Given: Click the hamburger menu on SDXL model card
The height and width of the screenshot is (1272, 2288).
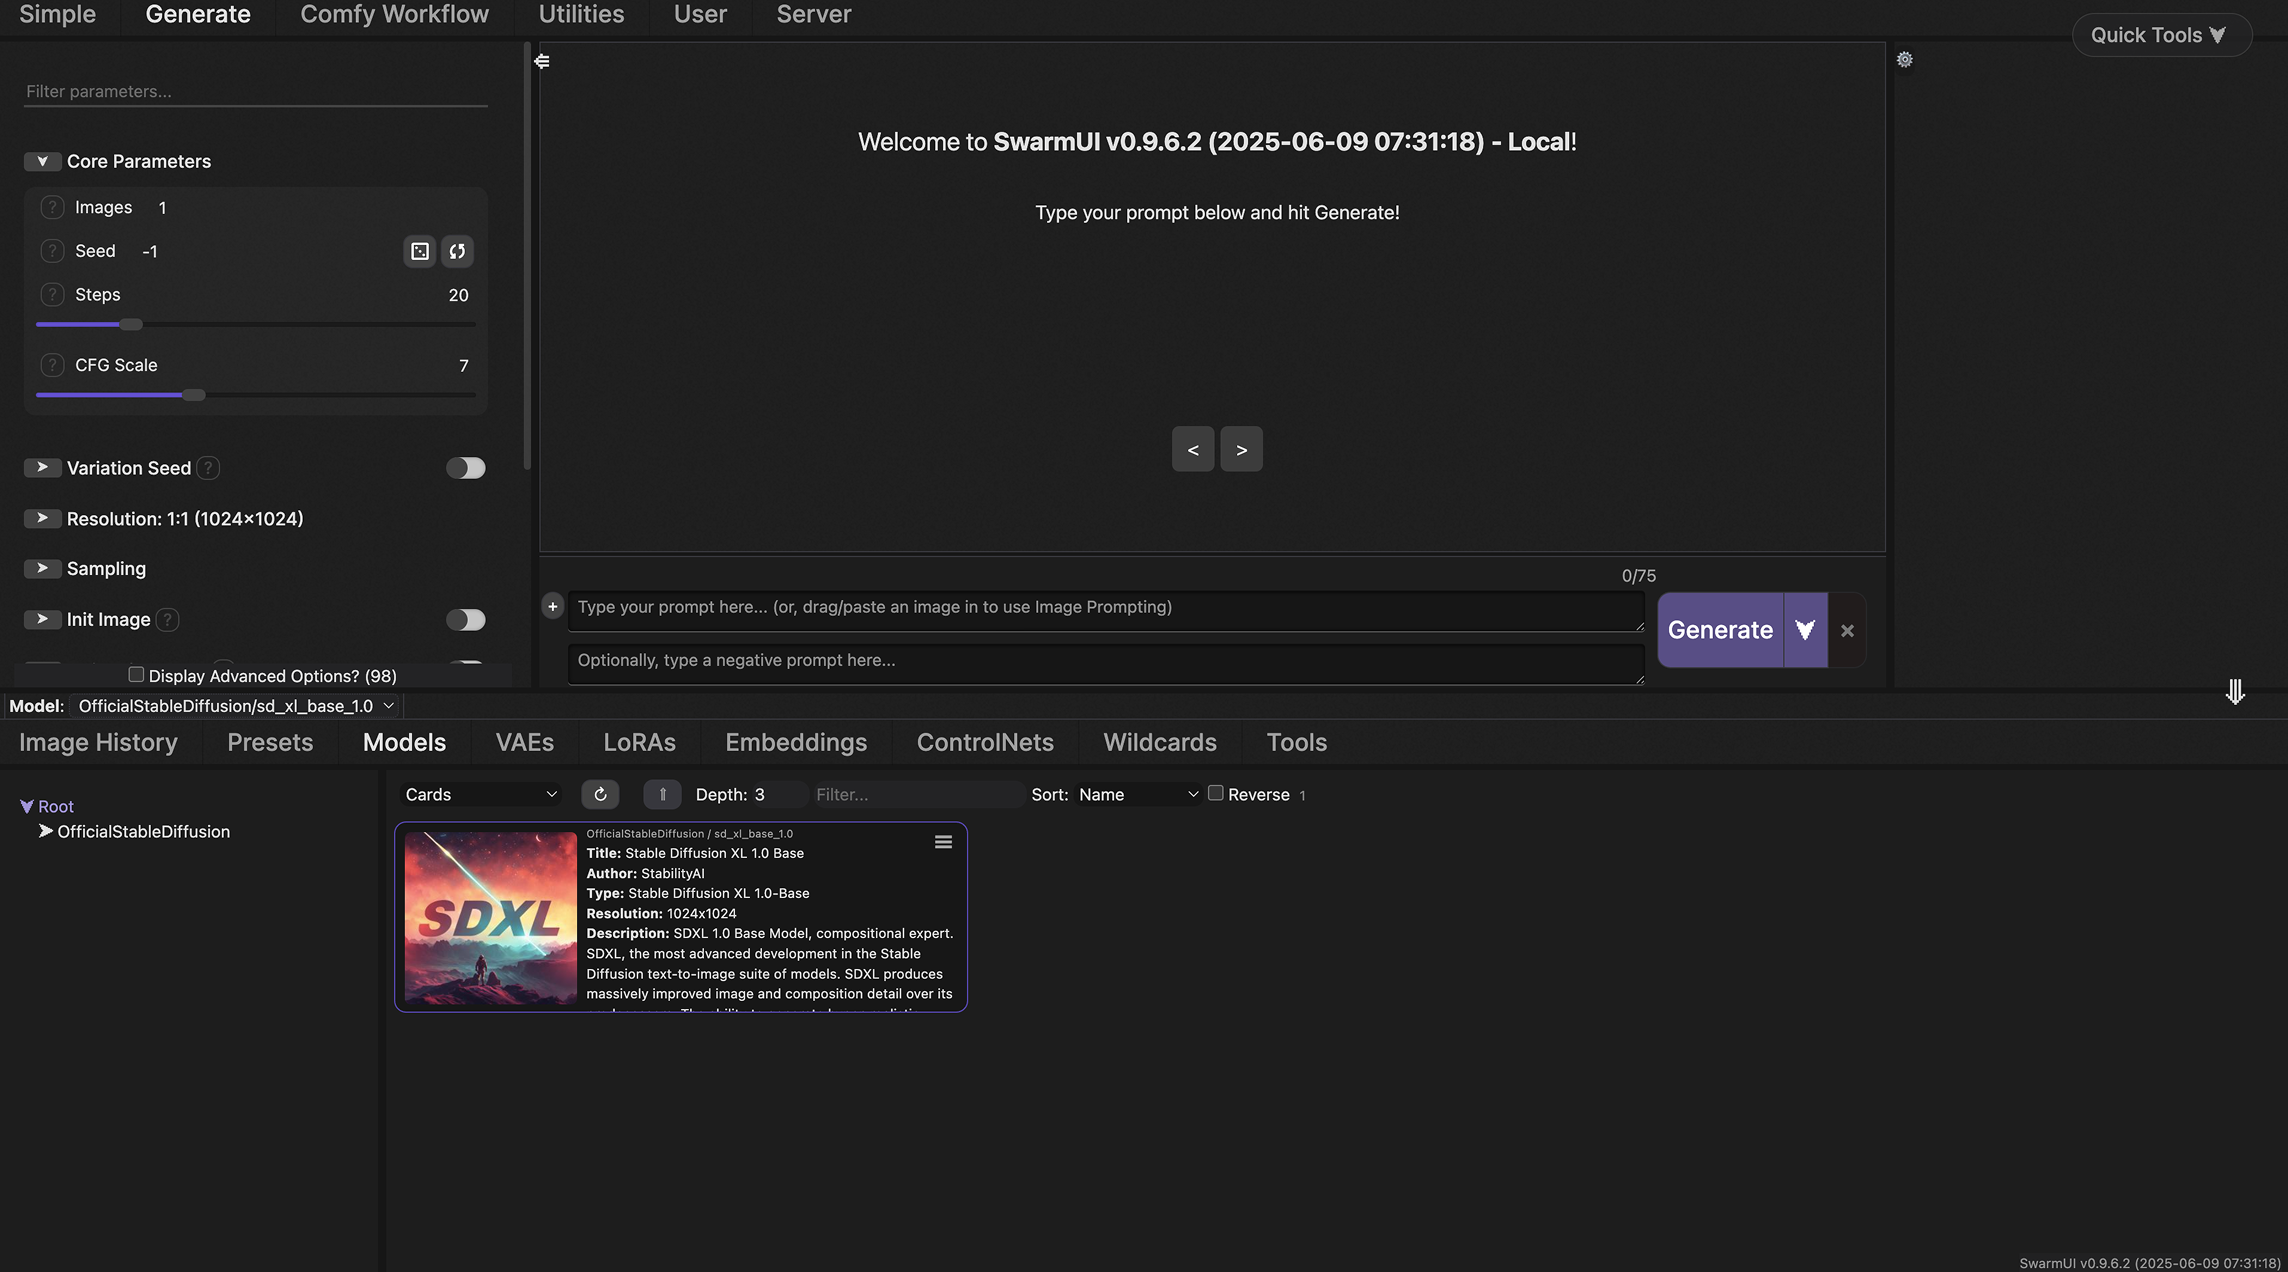Looking at the screenshot, I should (x=943, y=843).
